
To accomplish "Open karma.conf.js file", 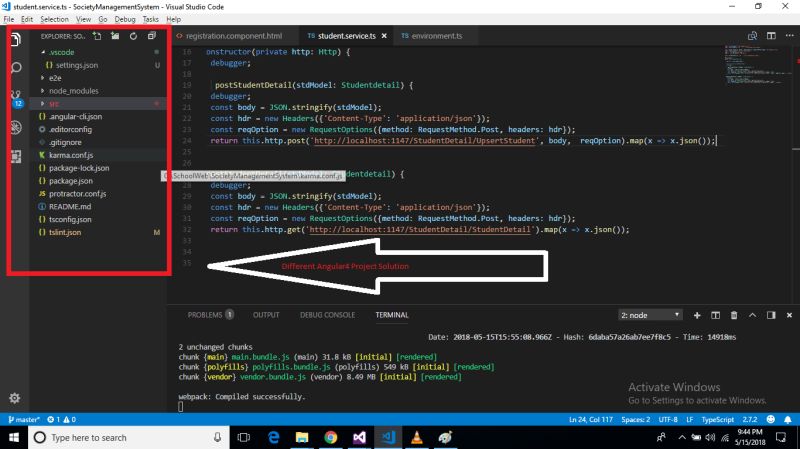I will click(x=71, y=155).
